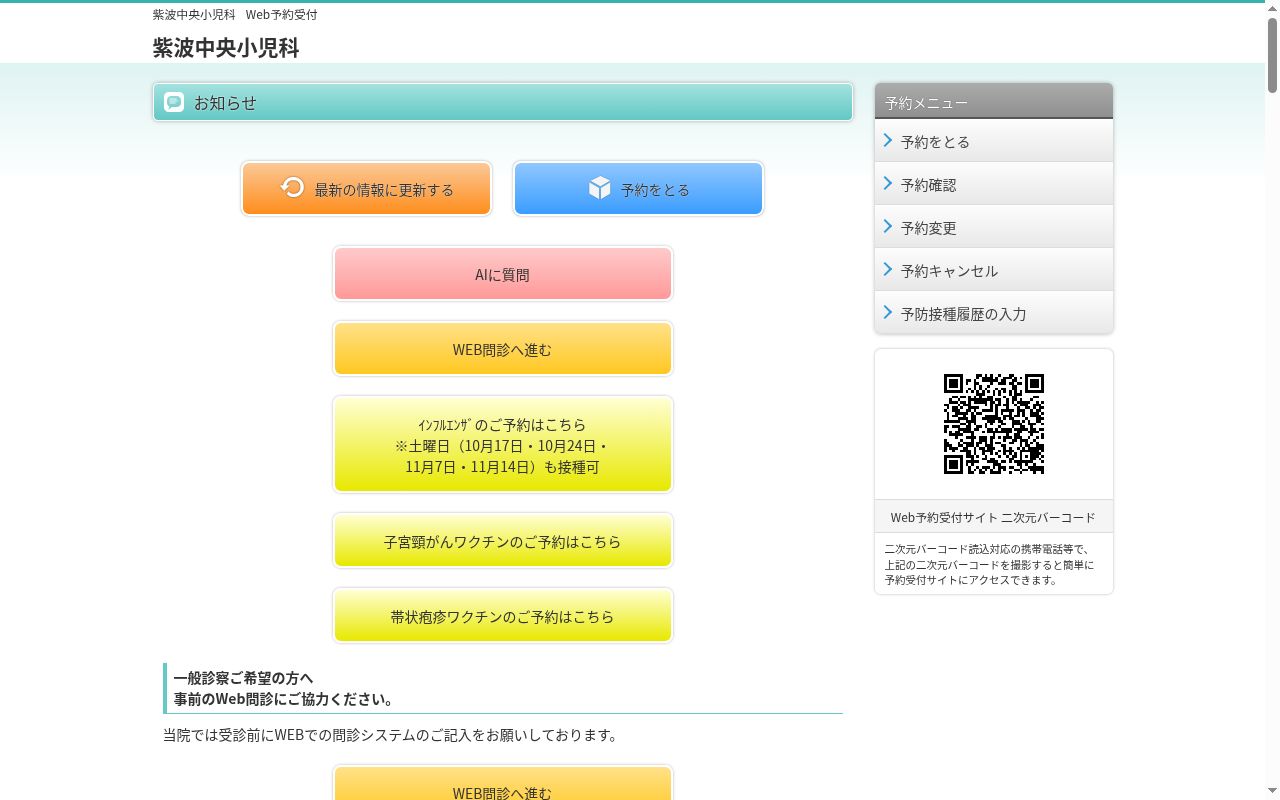The image size is (1280, 800).
Task: Click the 予約メニュー sidebar header
Action: tap(994, 102)
